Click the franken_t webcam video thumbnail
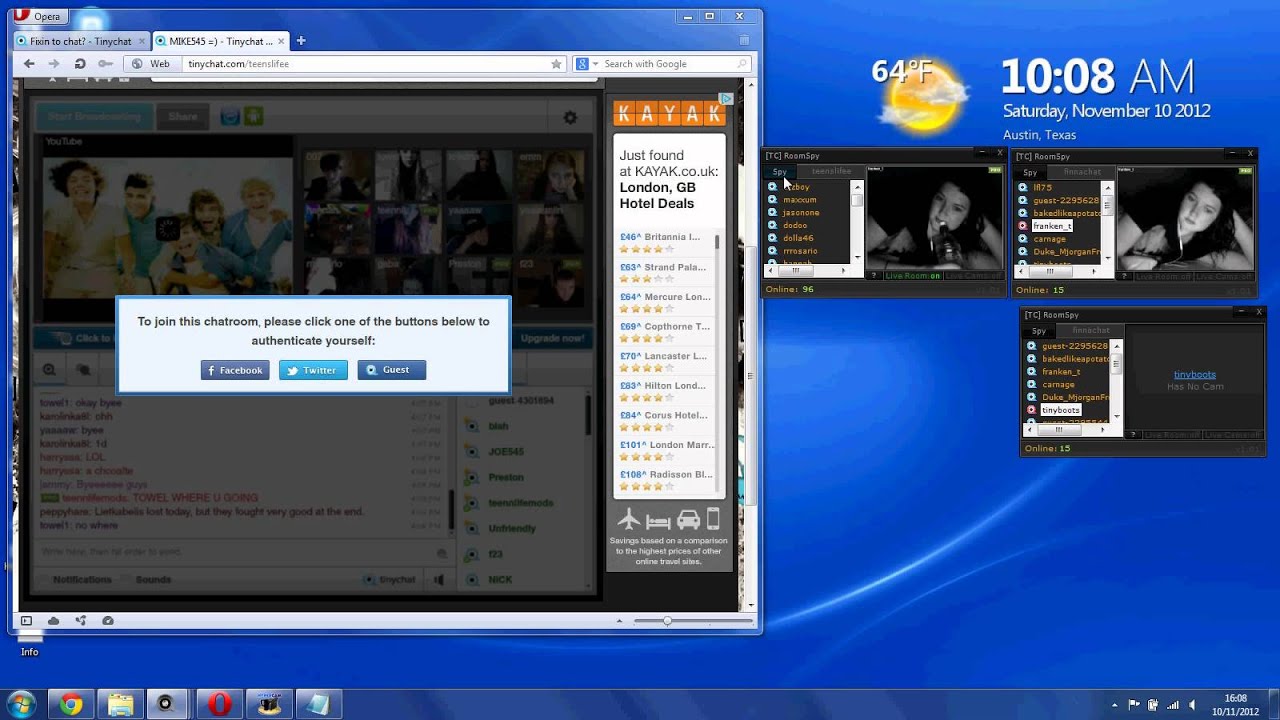The height and width of the screenshot is (720, 1280). click(1185, 217)
